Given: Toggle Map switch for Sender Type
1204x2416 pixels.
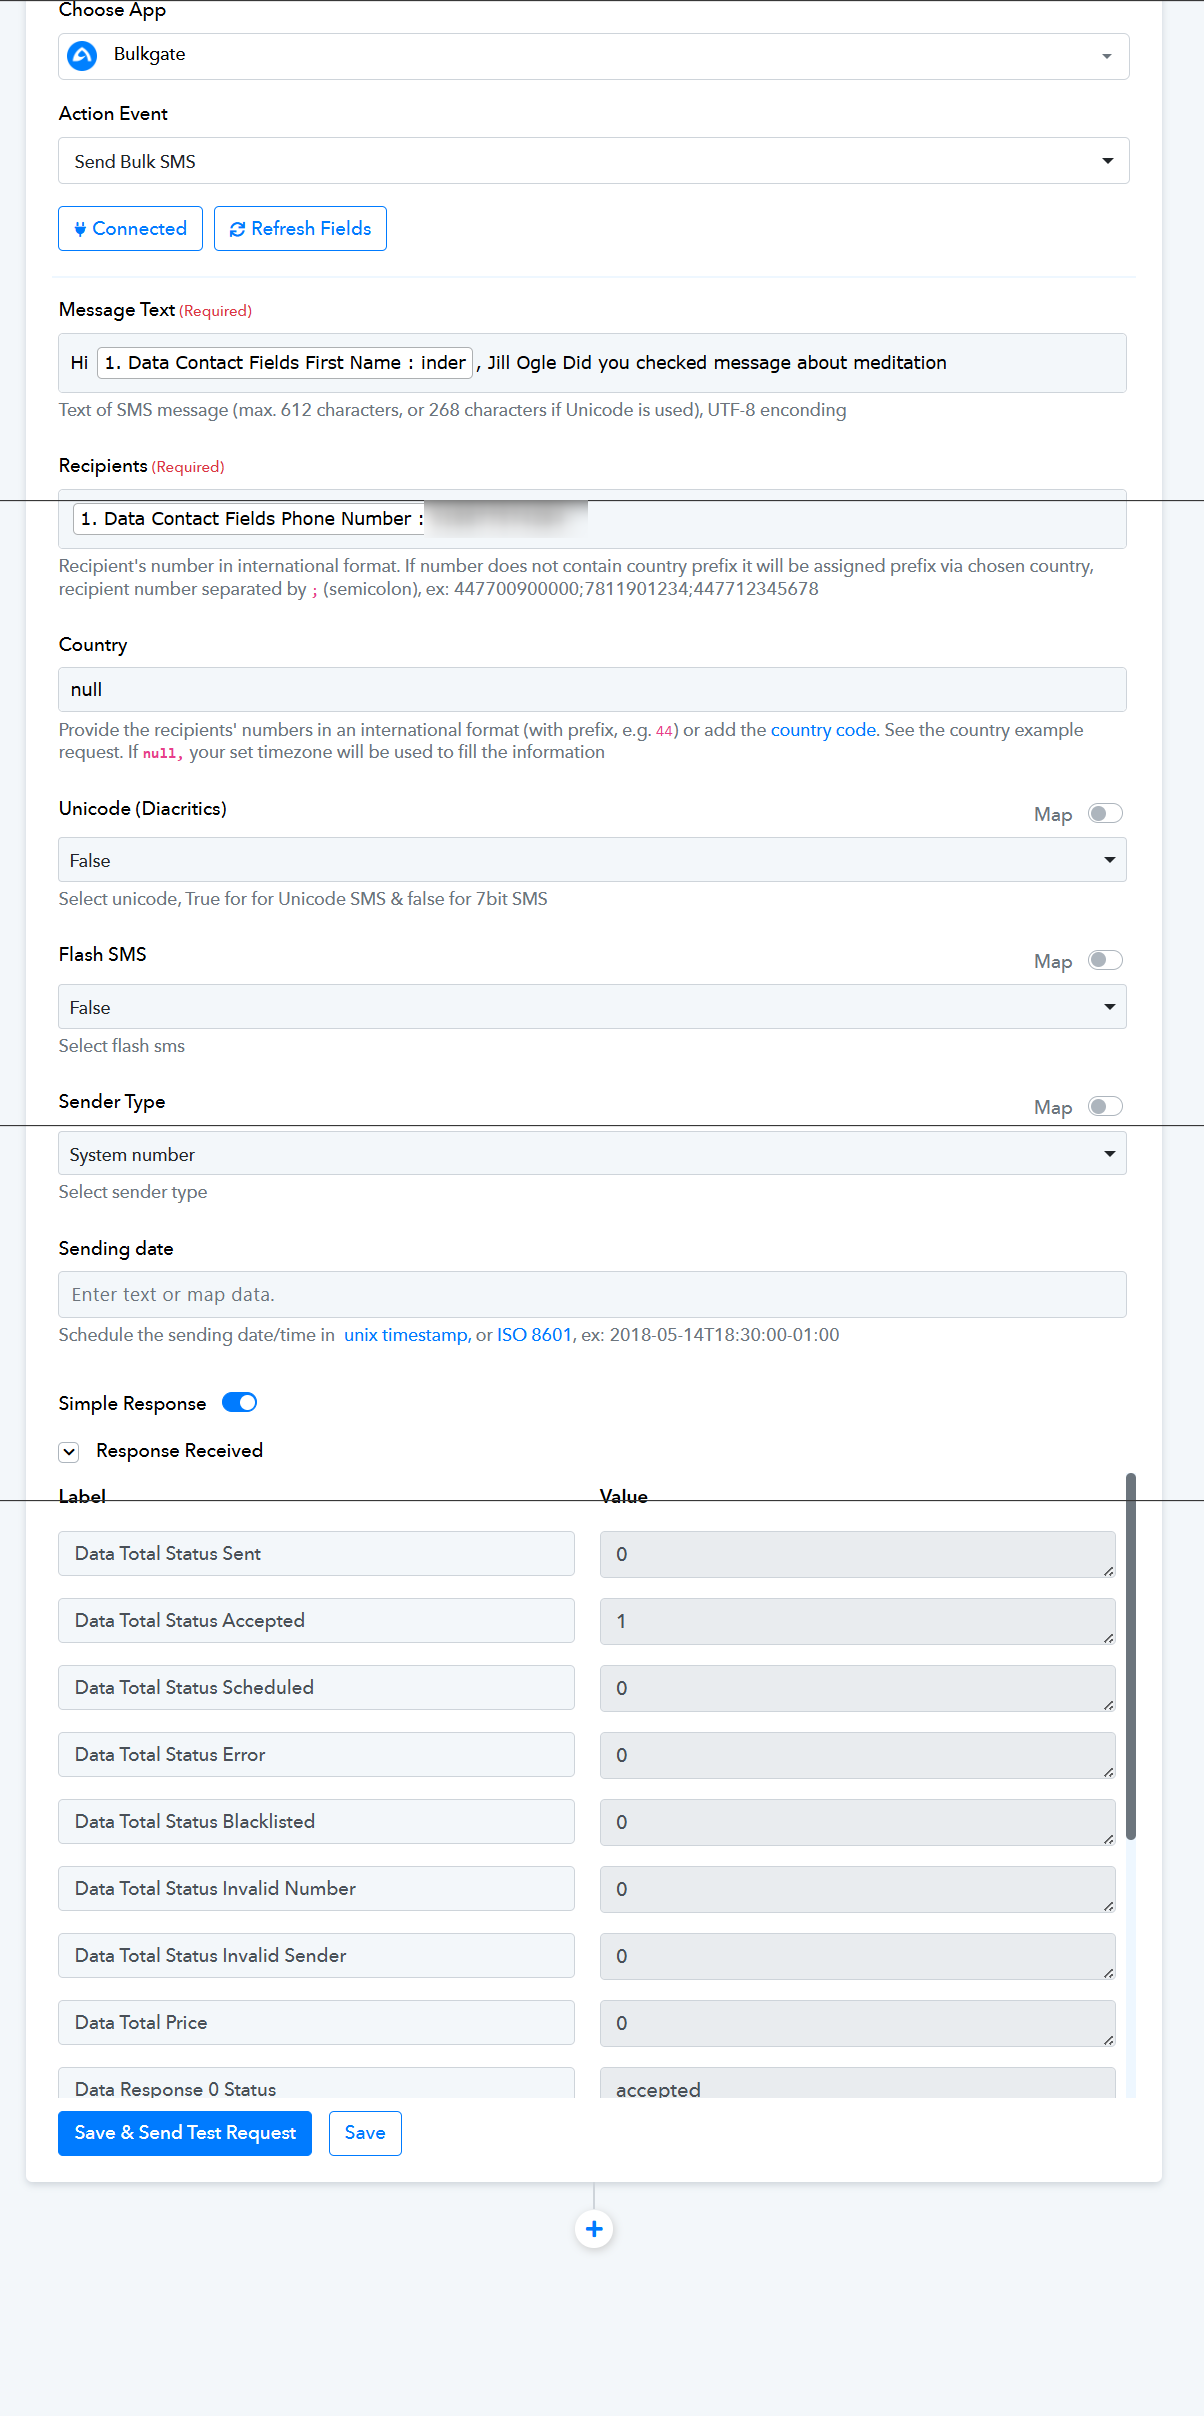Looking at the screenshot, I should (1105, 1106).
